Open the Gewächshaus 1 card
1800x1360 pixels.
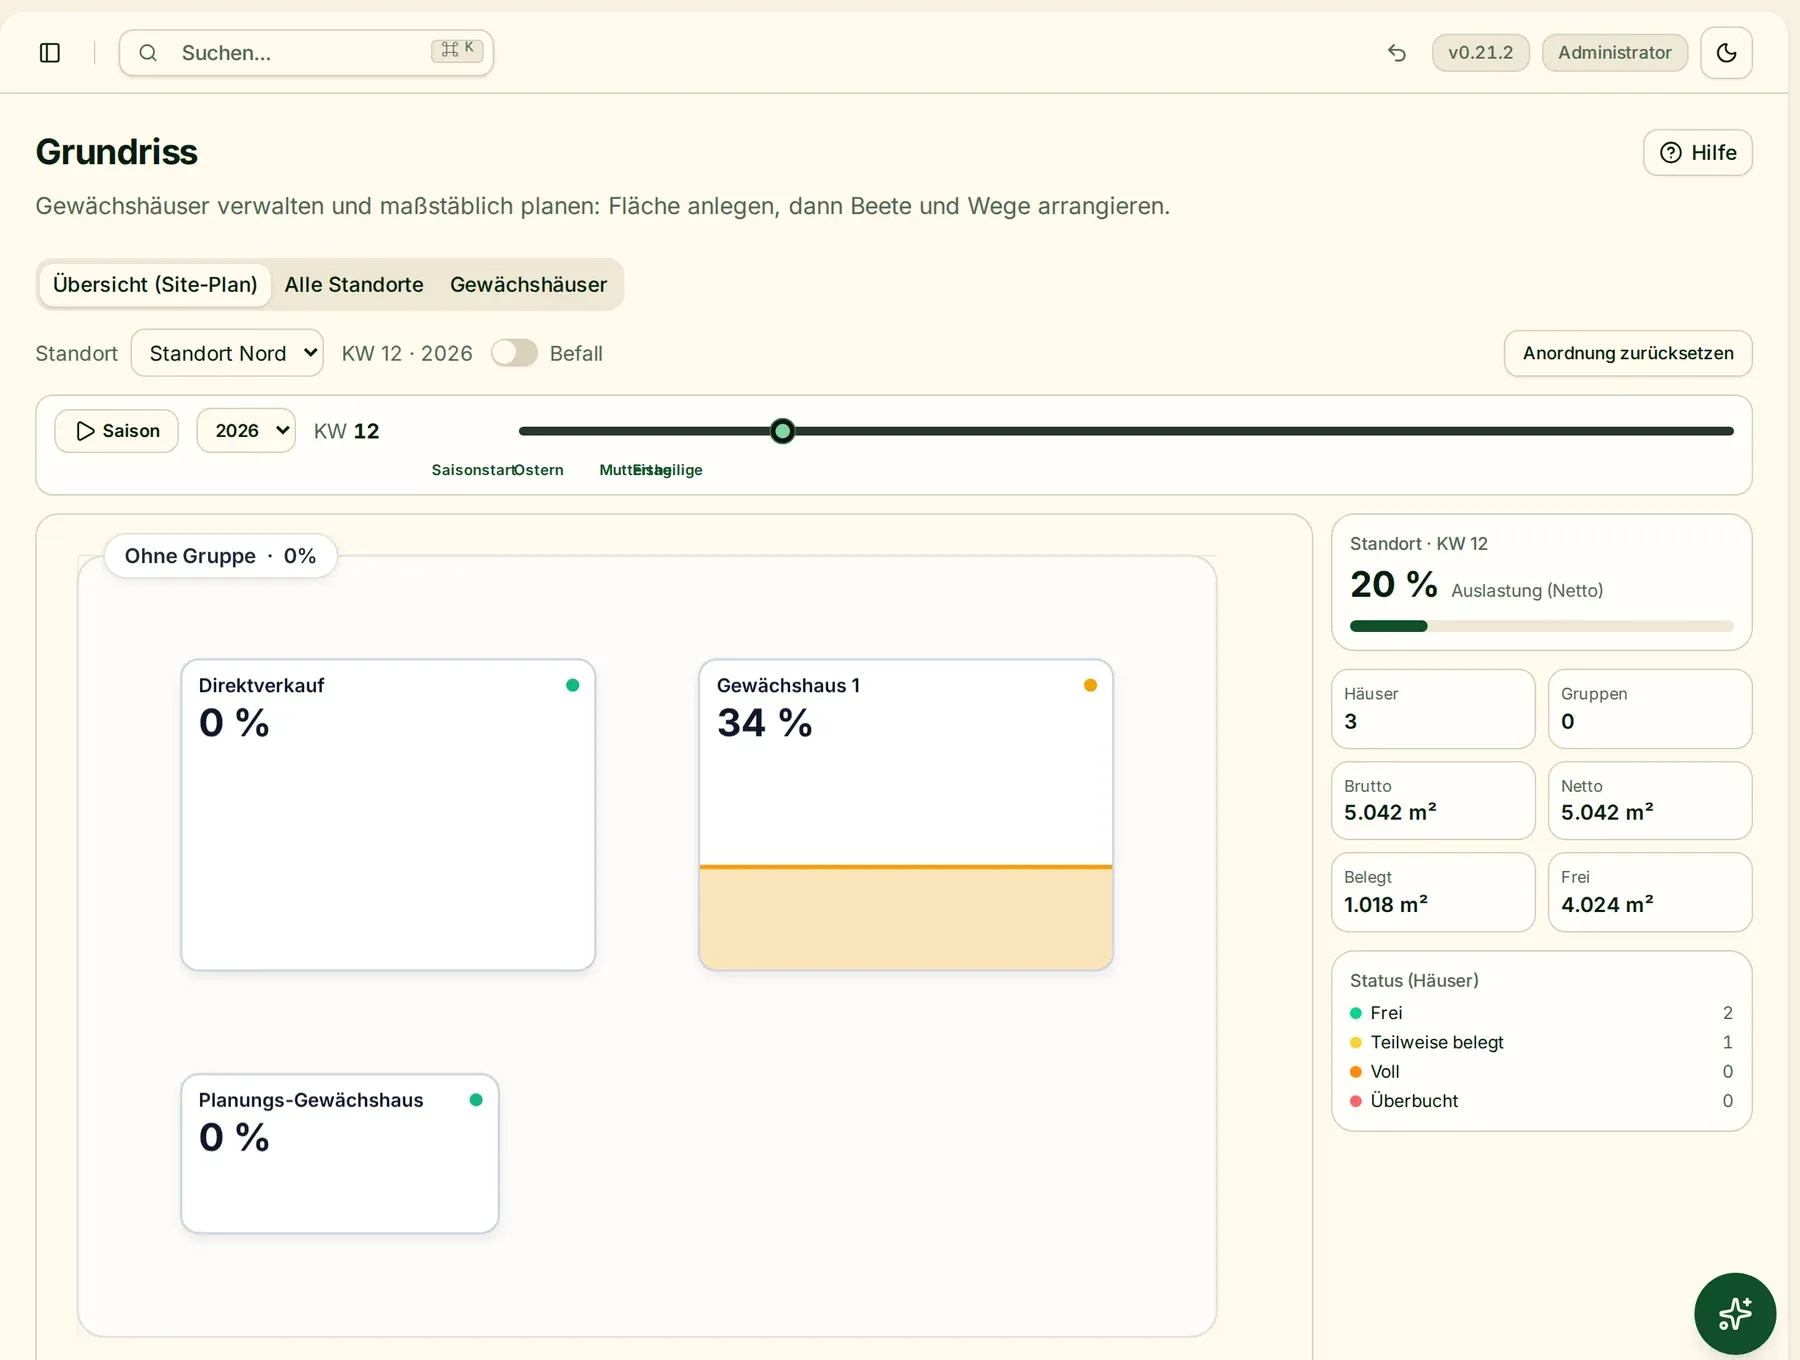pos(906,814)
